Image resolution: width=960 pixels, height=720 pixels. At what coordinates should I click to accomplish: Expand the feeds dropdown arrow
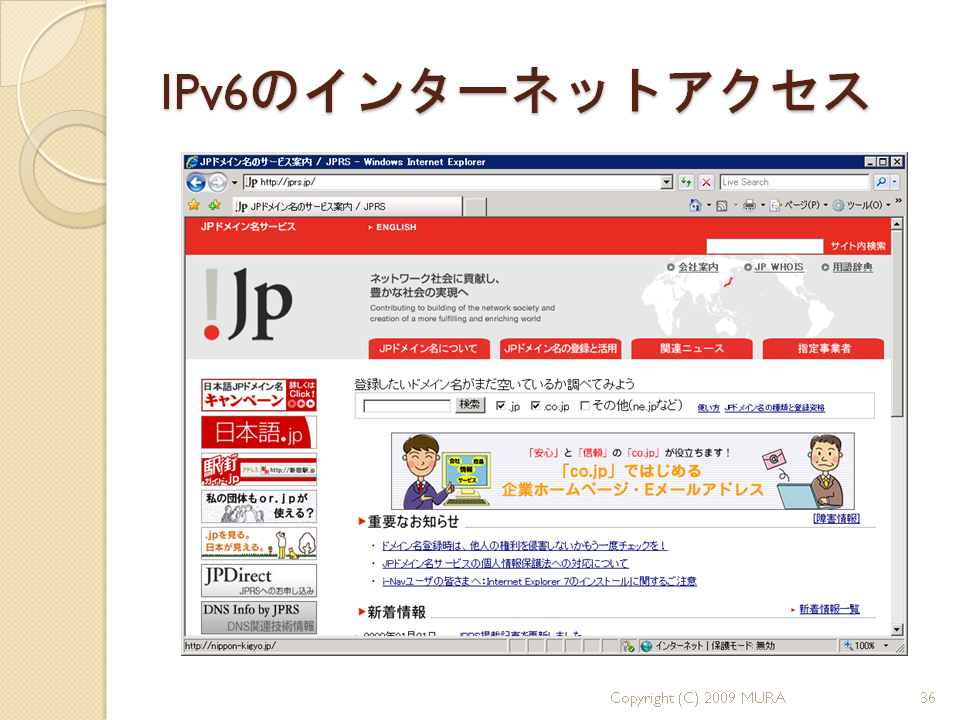(x=735, y=205)
